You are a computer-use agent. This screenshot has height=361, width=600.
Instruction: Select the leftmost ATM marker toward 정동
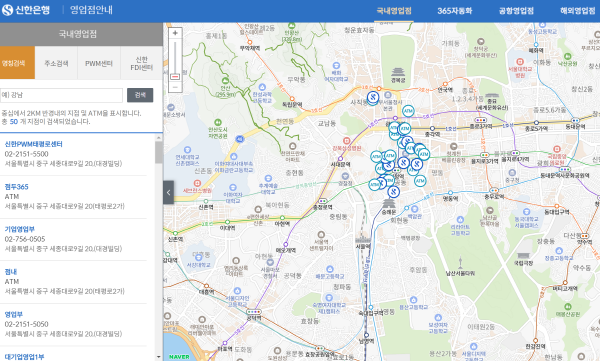click(x=374, y=185)
